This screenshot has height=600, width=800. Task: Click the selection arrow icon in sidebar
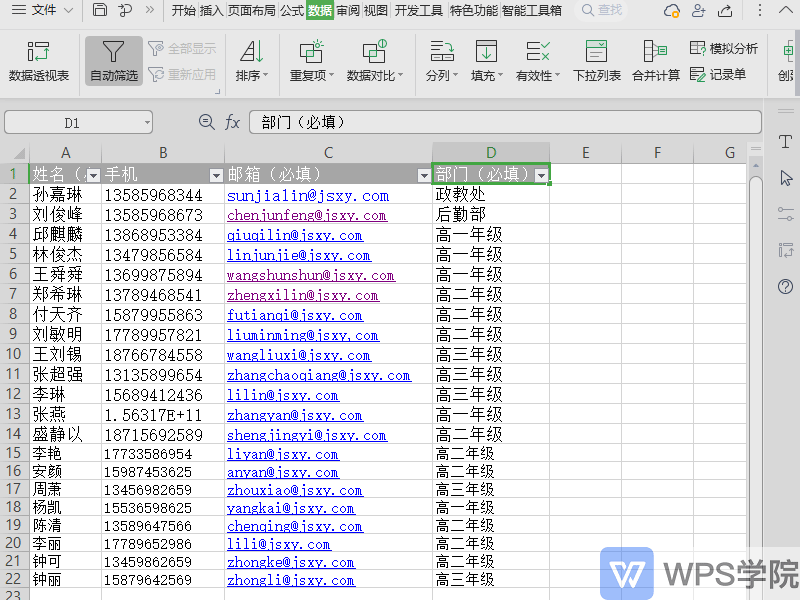click(786, 178)
